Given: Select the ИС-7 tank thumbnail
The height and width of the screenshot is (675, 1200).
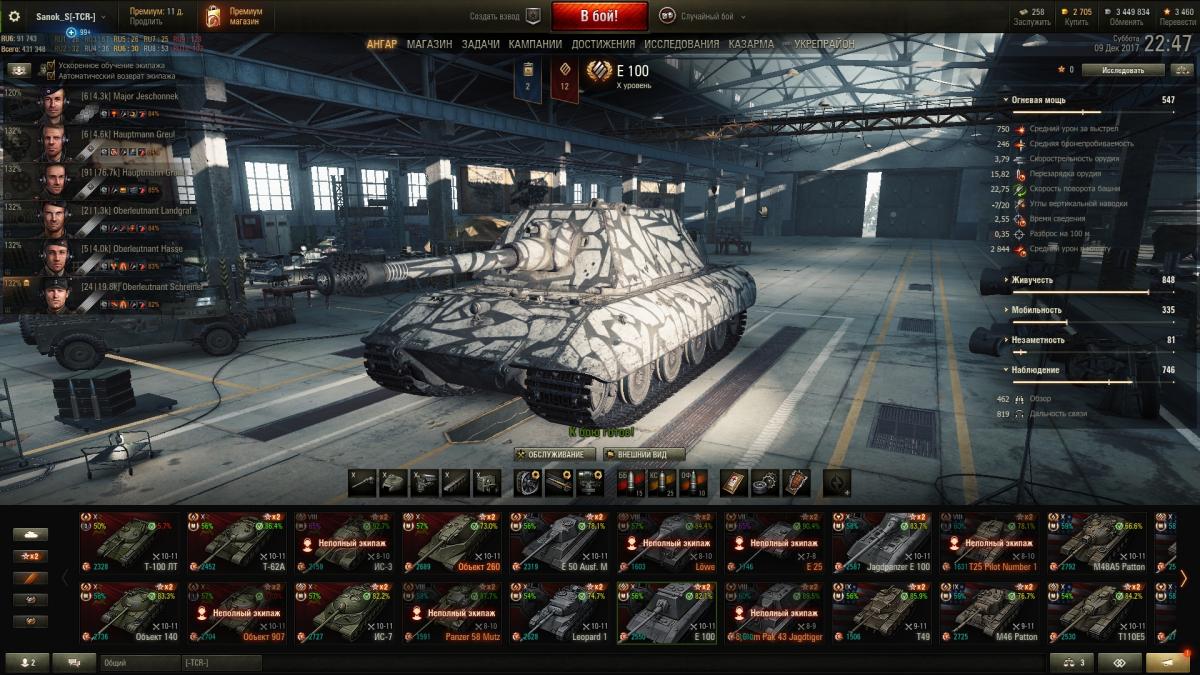Looking at the screenshot, I should [345, 610].
